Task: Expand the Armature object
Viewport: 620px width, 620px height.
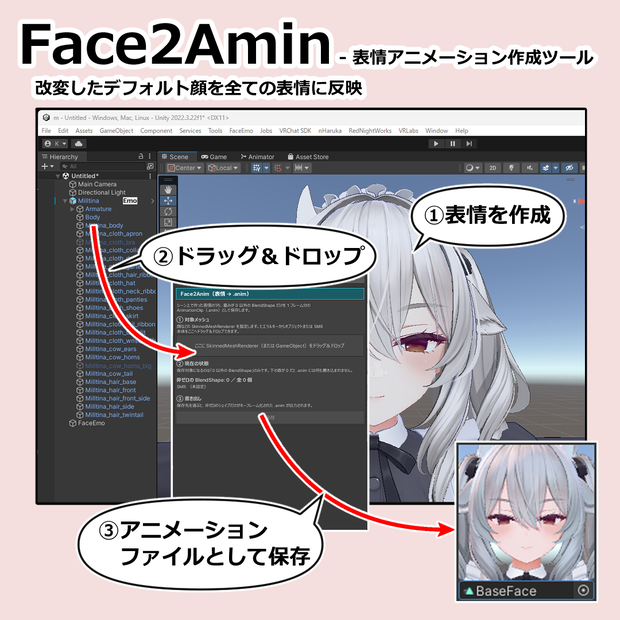Action: pos(72,209)
